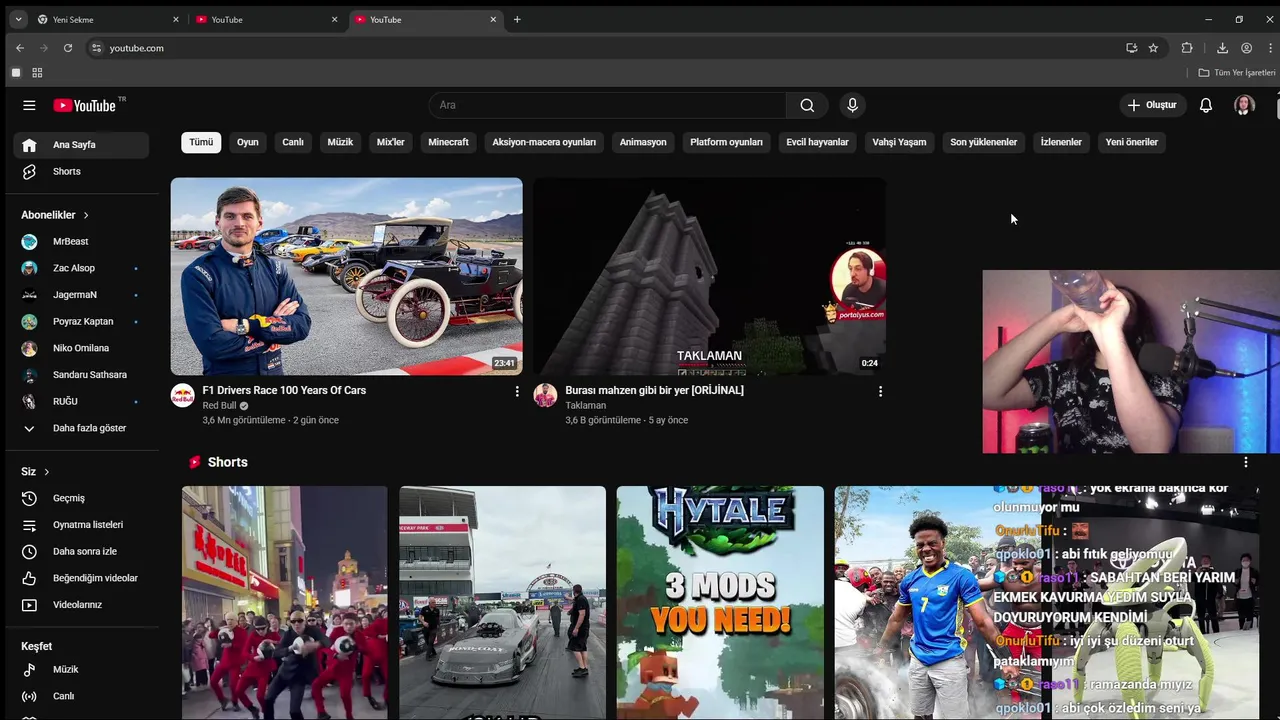
Task: Open Daha sonra izle list
Action: (81, 552)
